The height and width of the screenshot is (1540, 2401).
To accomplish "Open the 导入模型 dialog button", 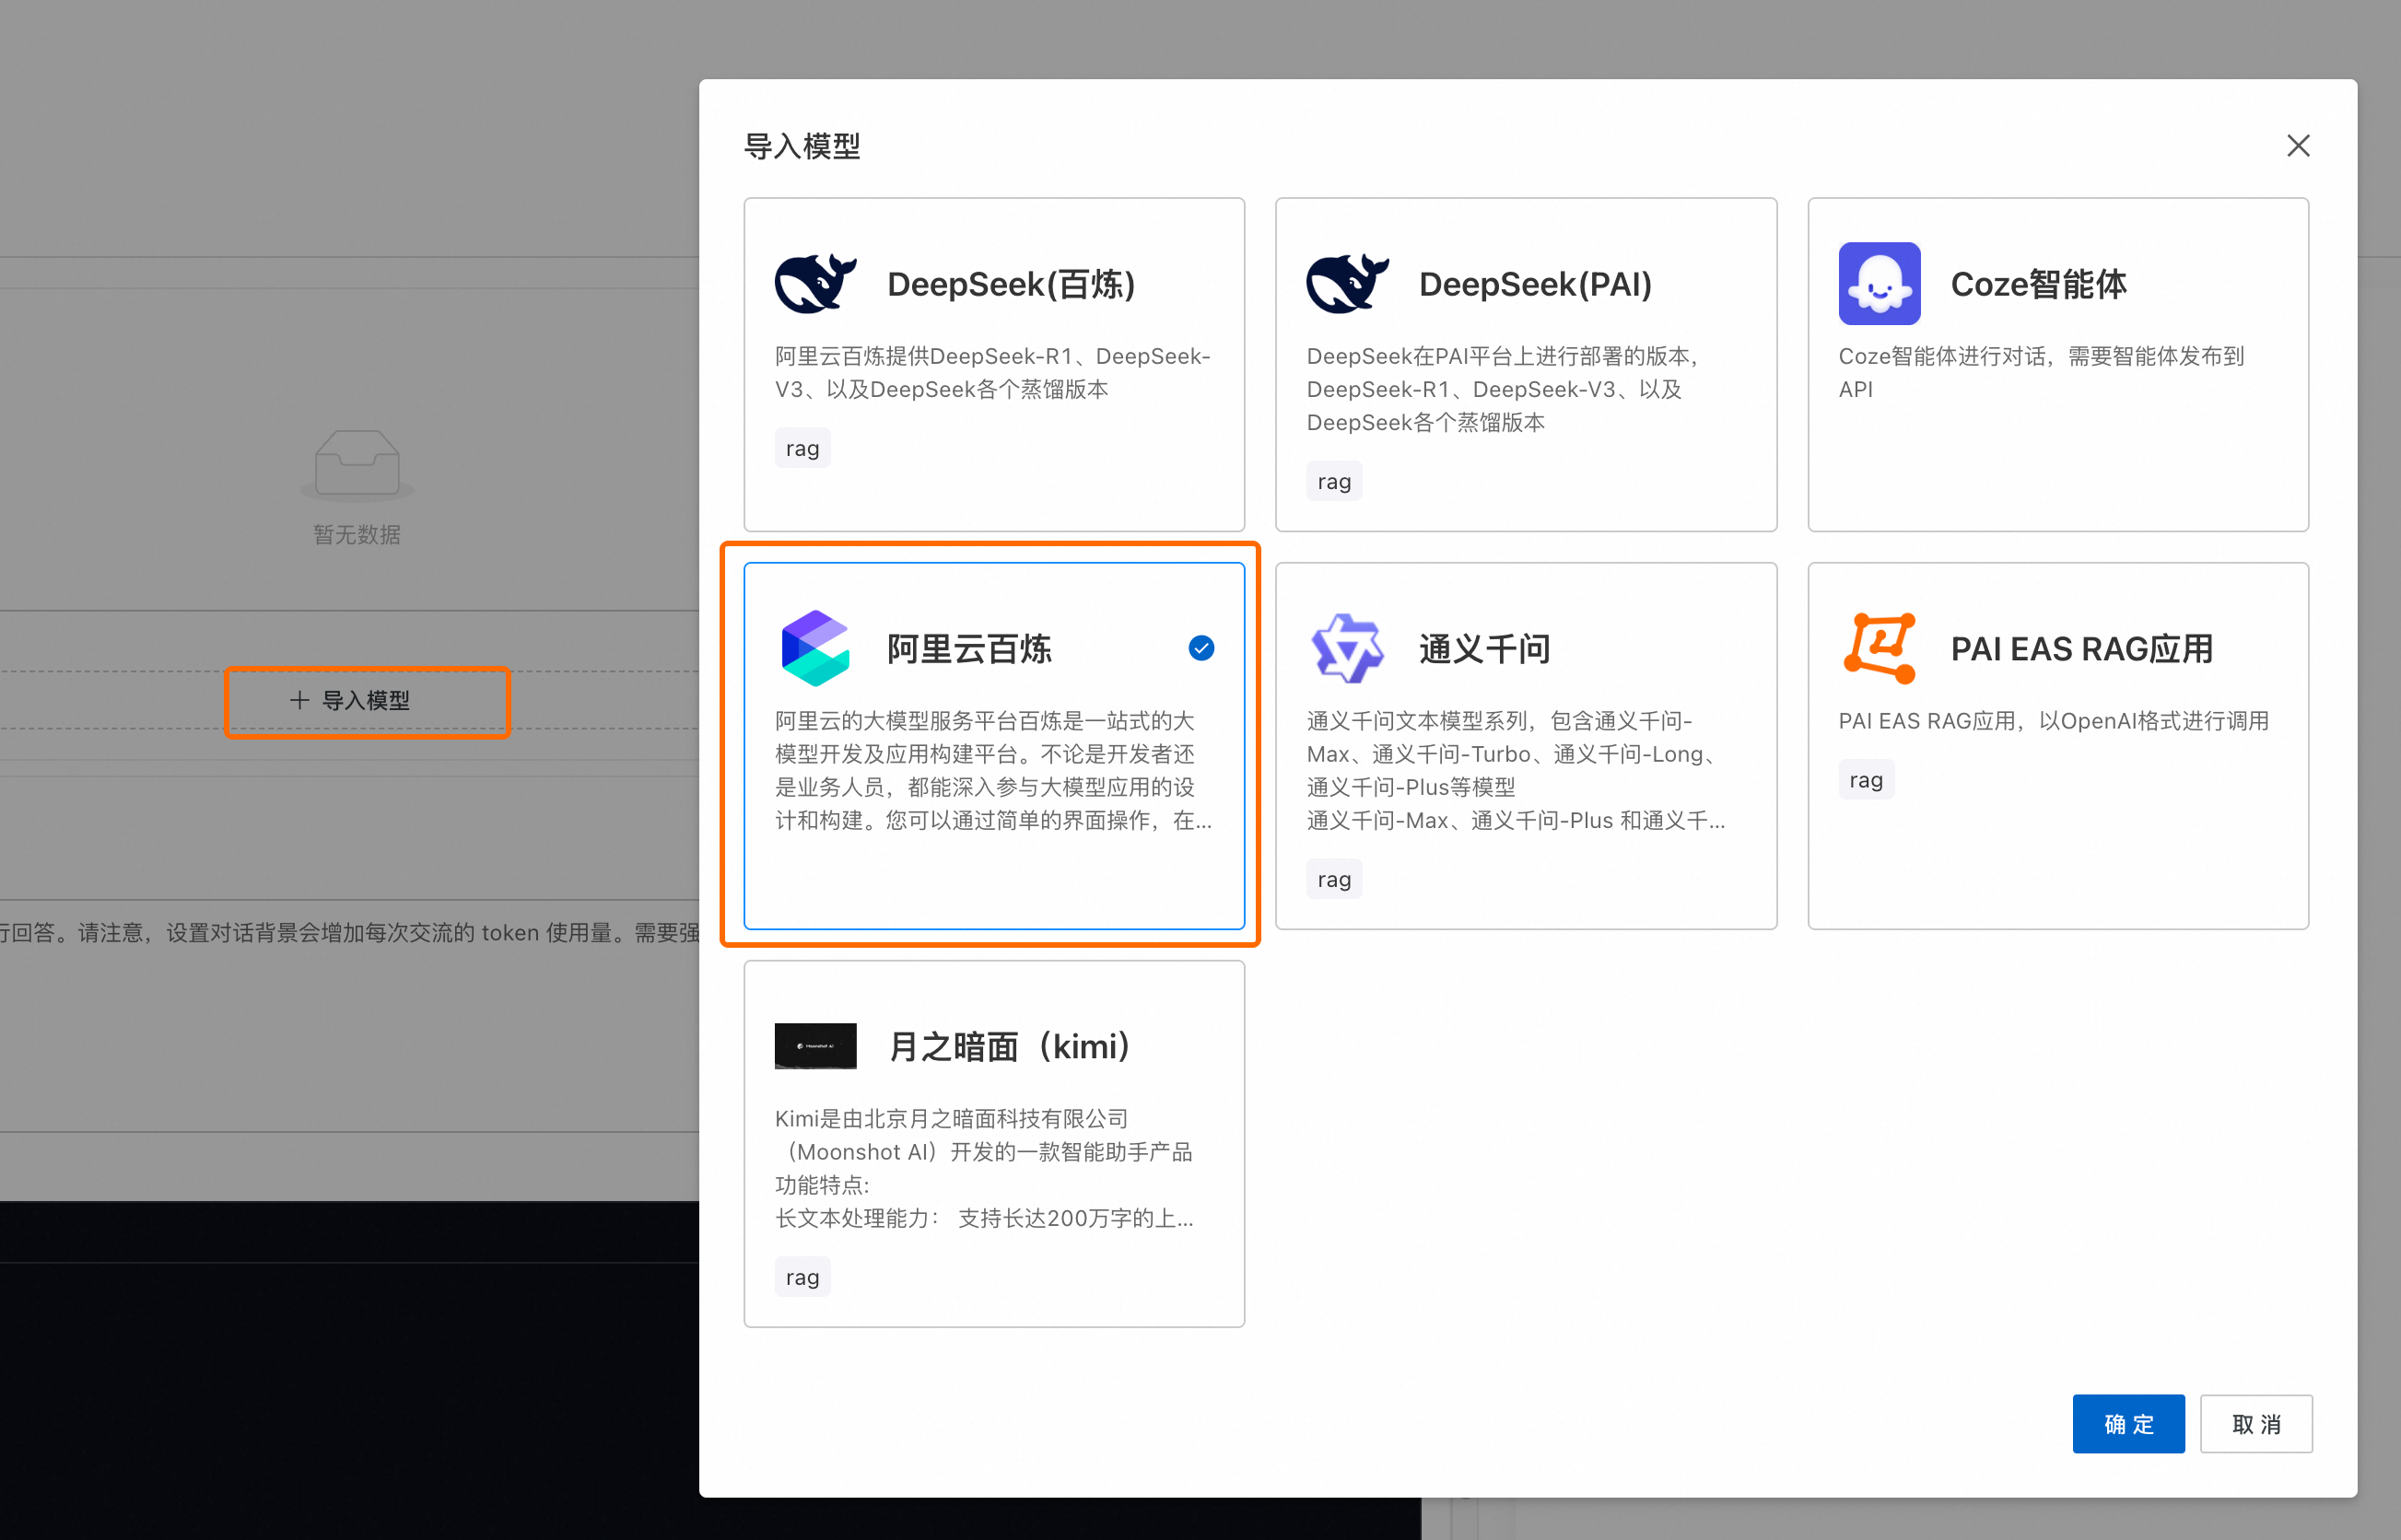I will (x=367, y=701).
